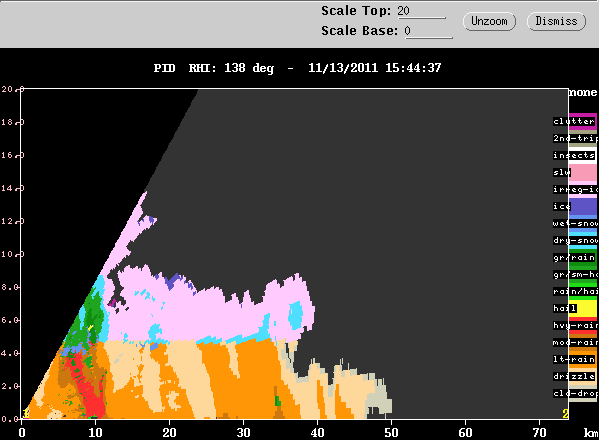Viewport: 599px width, 440px height.
Task: Click the drizzle legend label
Action: pyautogui.click(x=574, y=376)
